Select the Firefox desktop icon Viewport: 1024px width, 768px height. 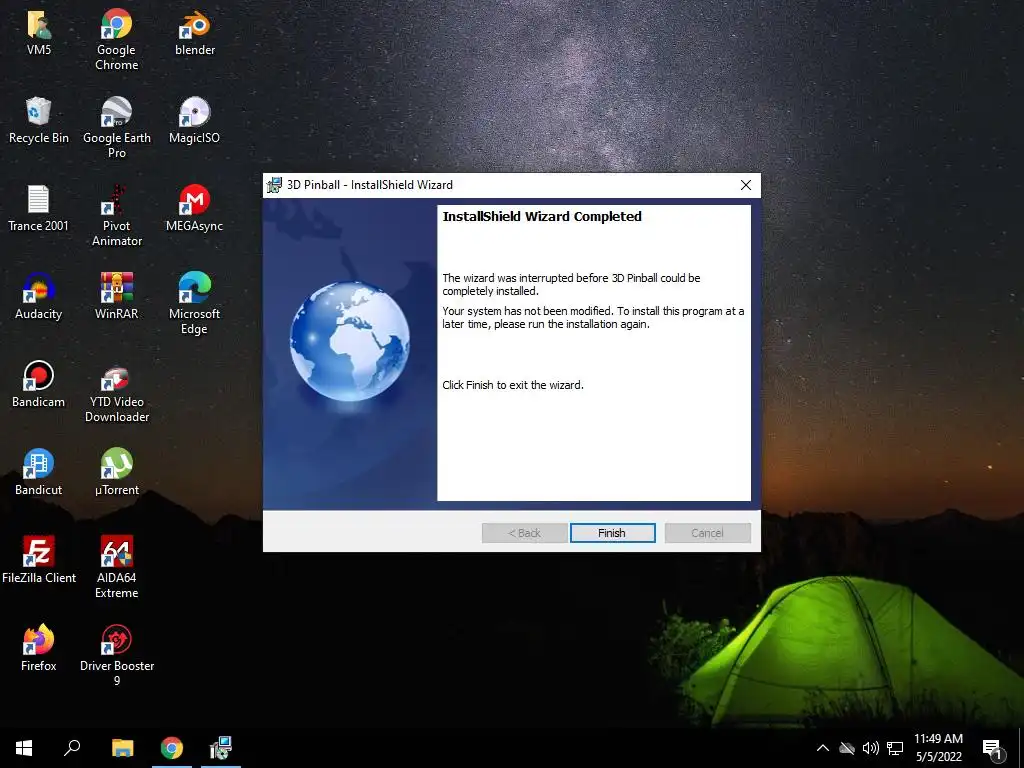click(x=39, y=650)
